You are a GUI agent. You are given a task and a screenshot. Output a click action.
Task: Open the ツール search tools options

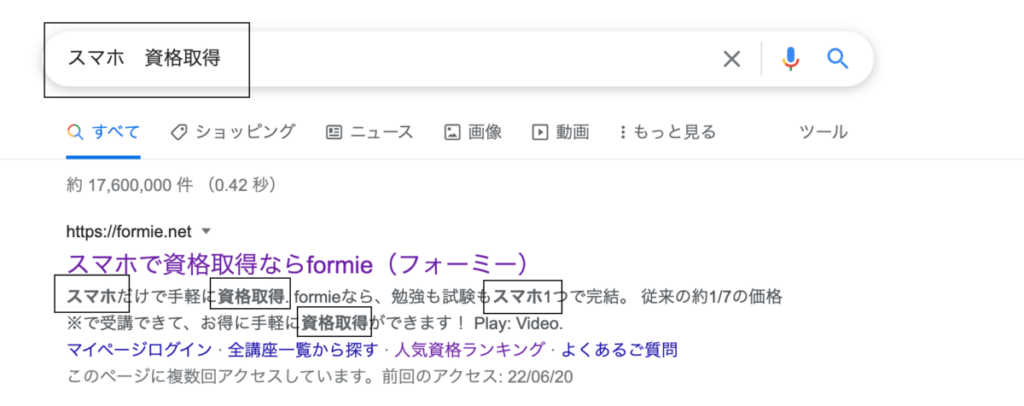(x=823, y=132)
